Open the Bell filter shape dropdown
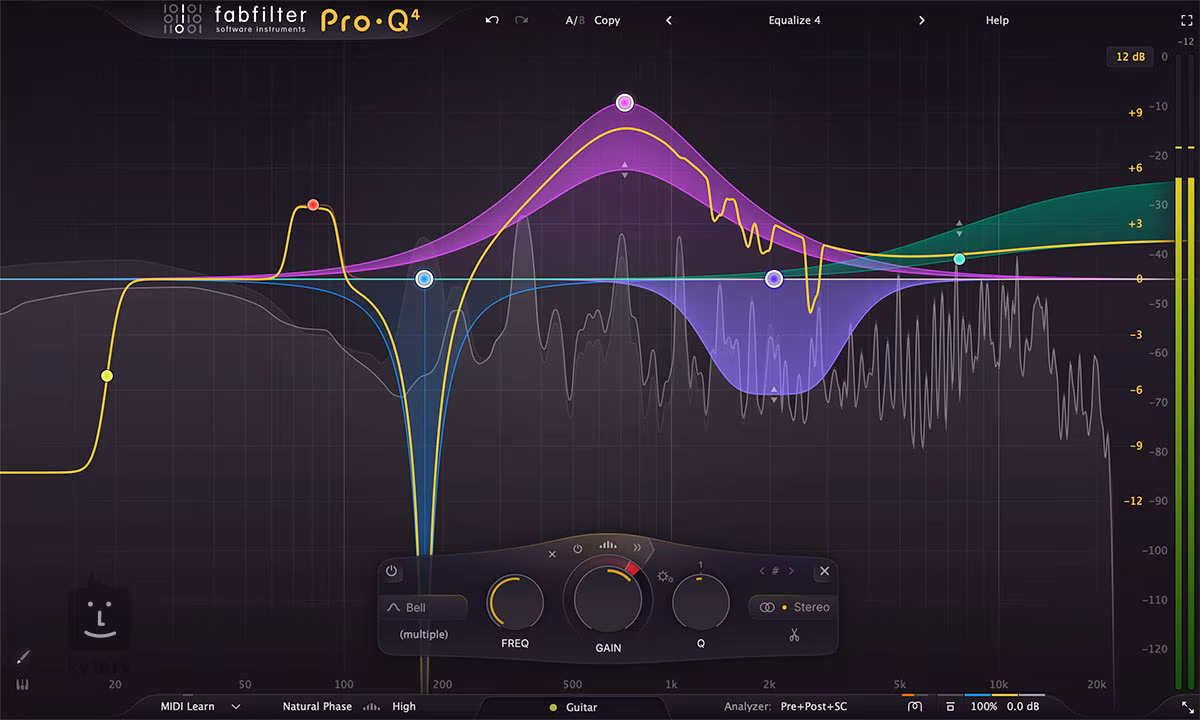Screen dimensions: 1200x720 click(x=423, y=607)
